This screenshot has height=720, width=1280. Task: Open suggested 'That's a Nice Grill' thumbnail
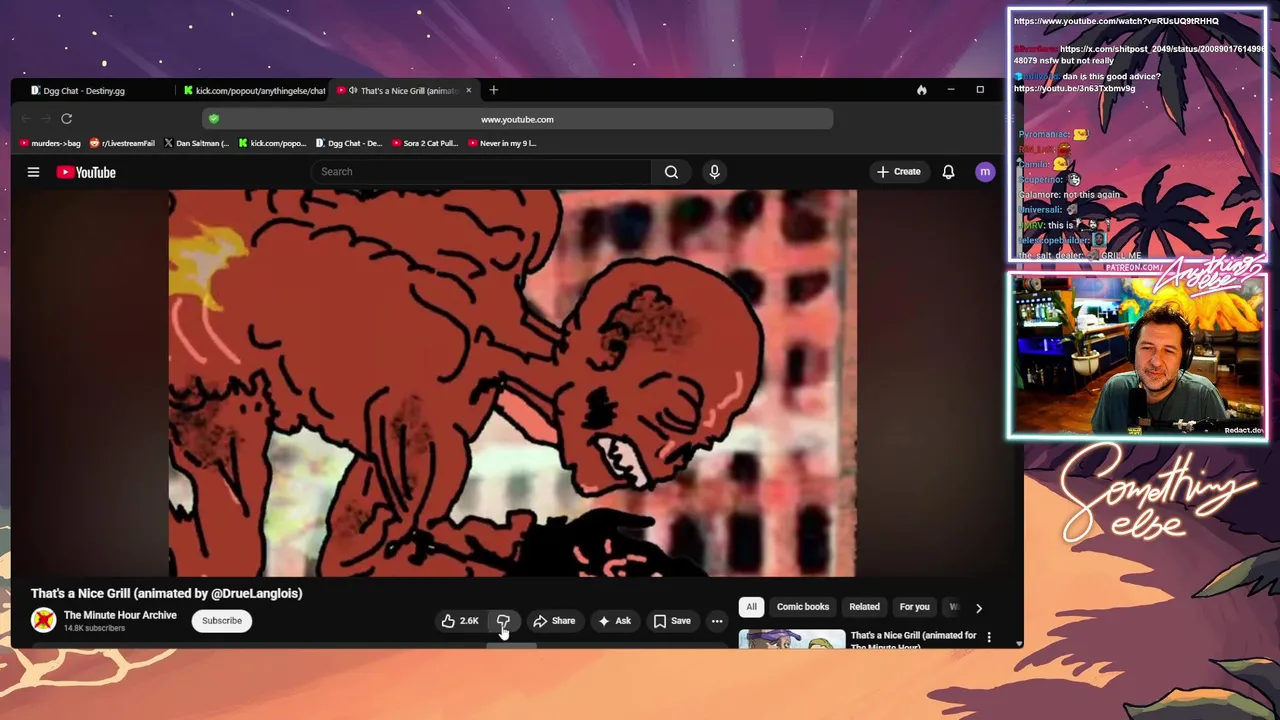click(x=792, y=639)
